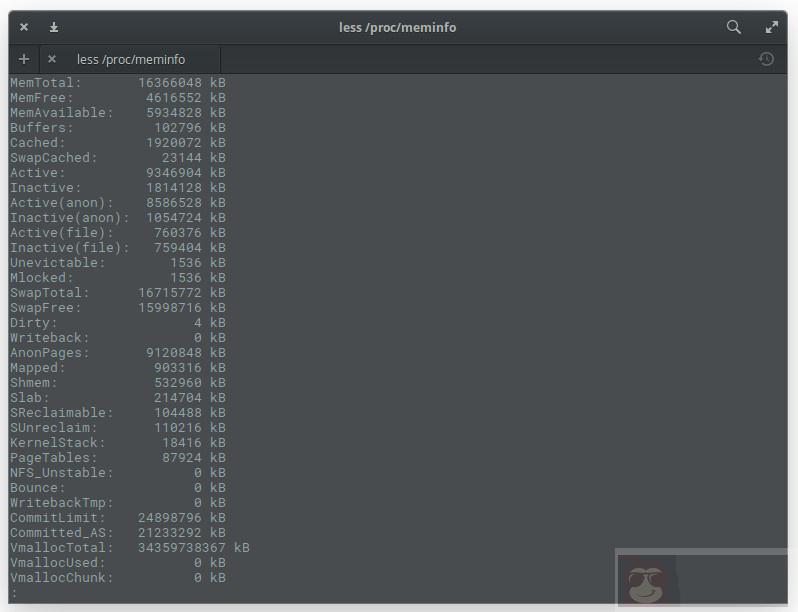Click the NFS_Unstable 0 kB line
798x612 pixels.
point(118,473)
